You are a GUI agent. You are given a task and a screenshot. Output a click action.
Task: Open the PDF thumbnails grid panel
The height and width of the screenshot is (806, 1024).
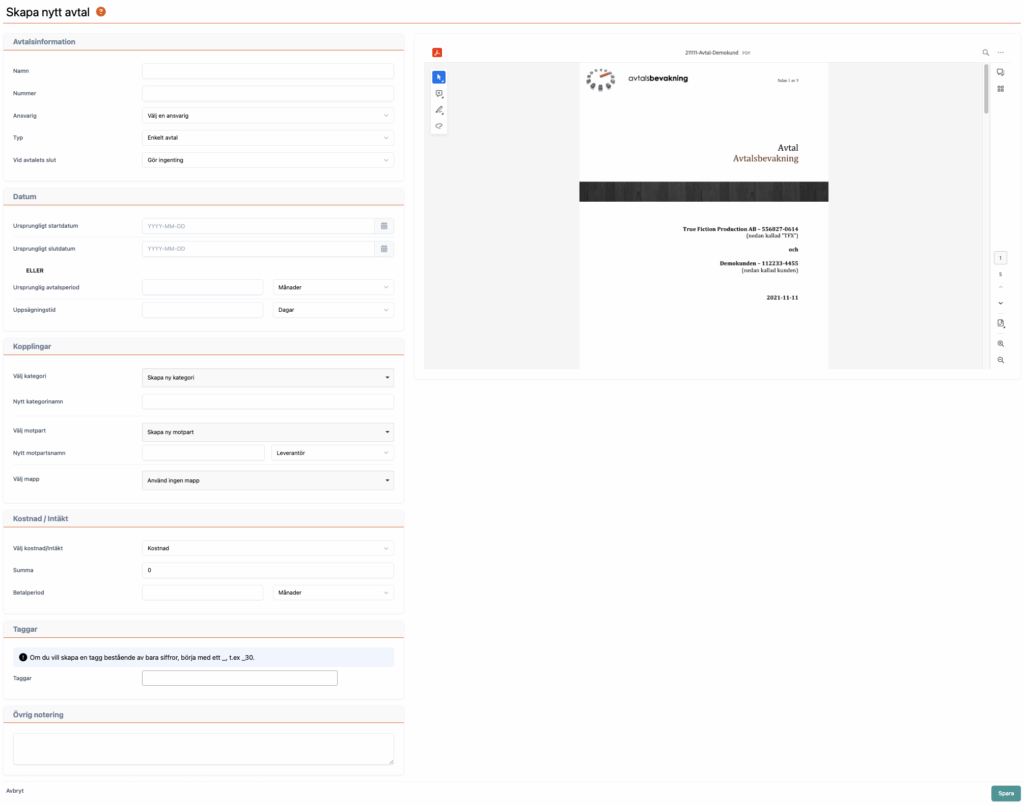coord(1001,89)
